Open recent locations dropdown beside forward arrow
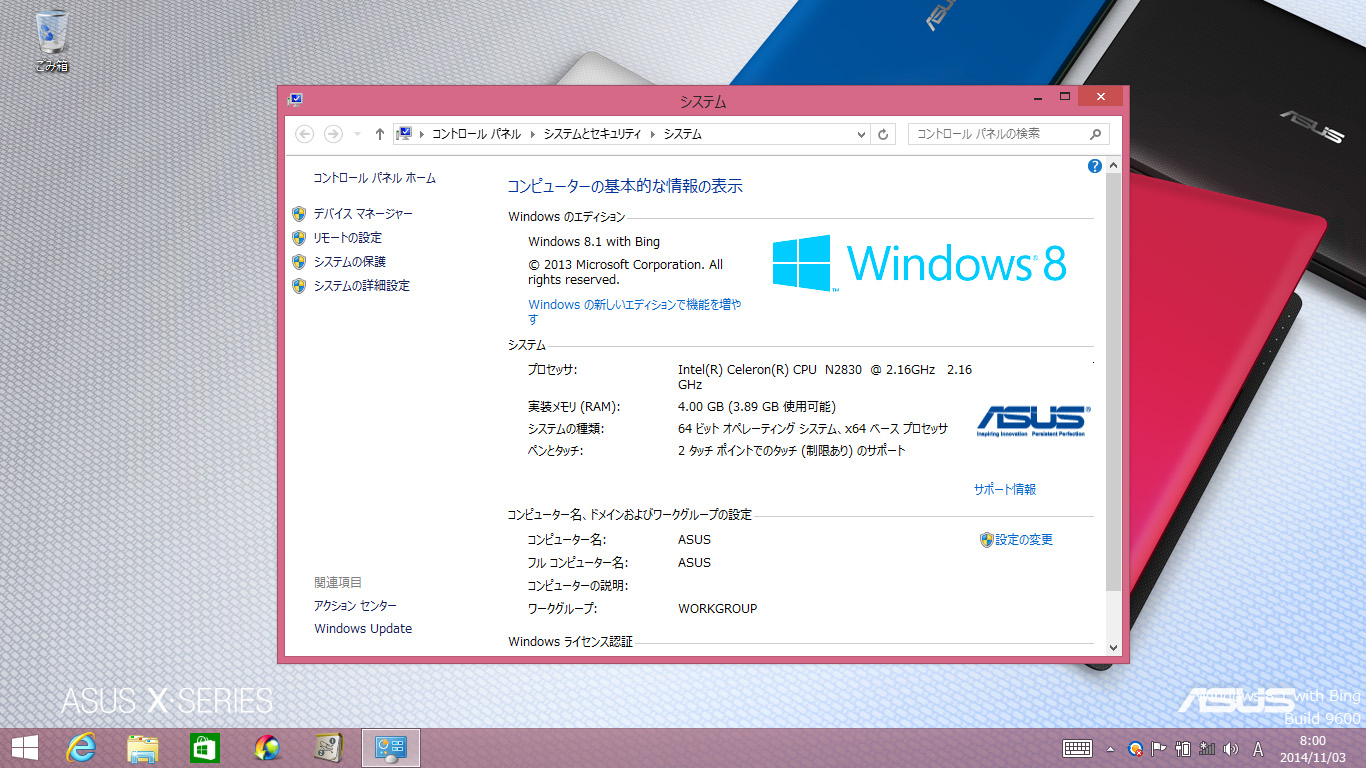The image size is (1366, 768). point(357,134)
